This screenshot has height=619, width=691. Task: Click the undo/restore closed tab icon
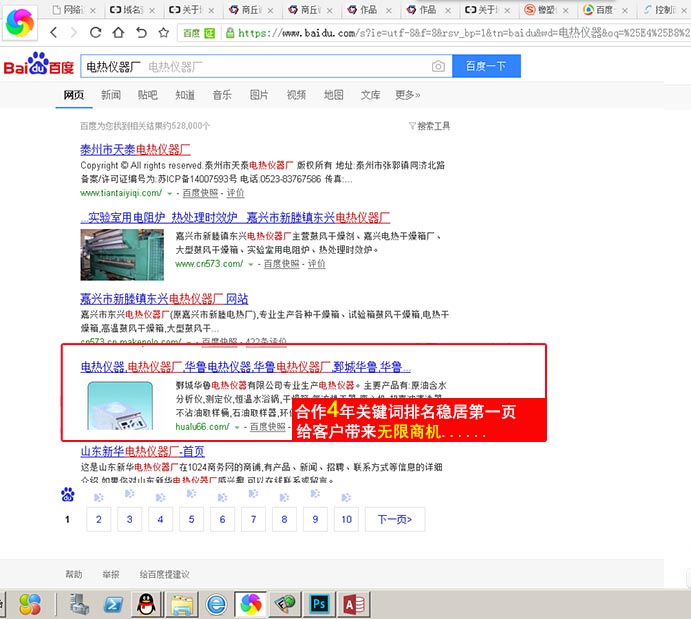coord(141,32)
